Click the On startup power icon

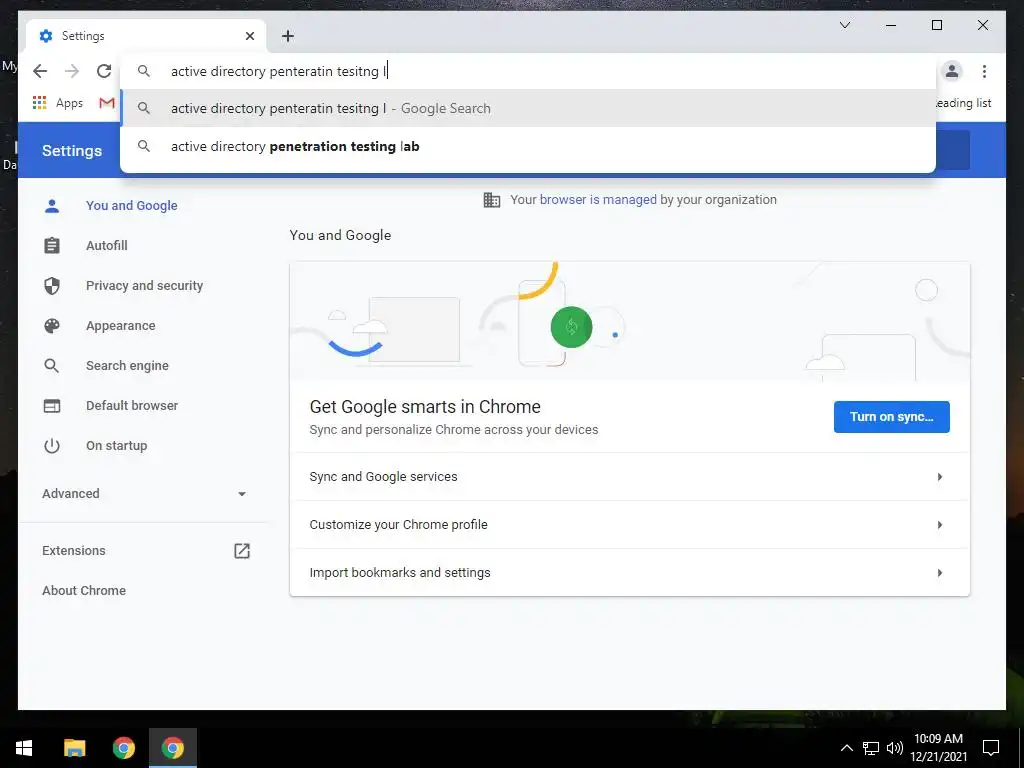(52, 445)
